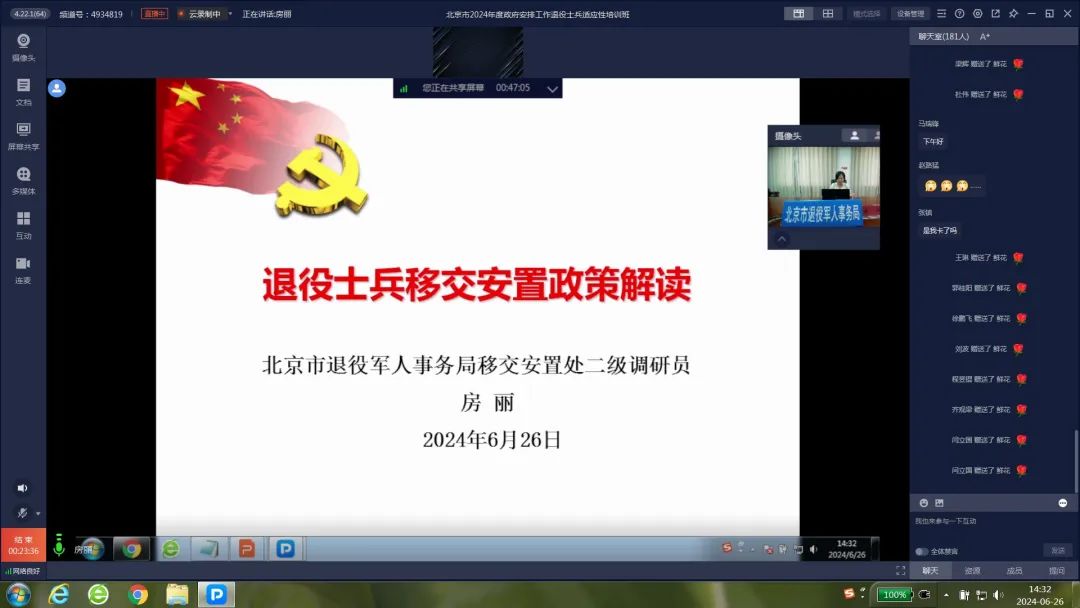Click the blue P app in taskbar

click(x=216, y=594)
